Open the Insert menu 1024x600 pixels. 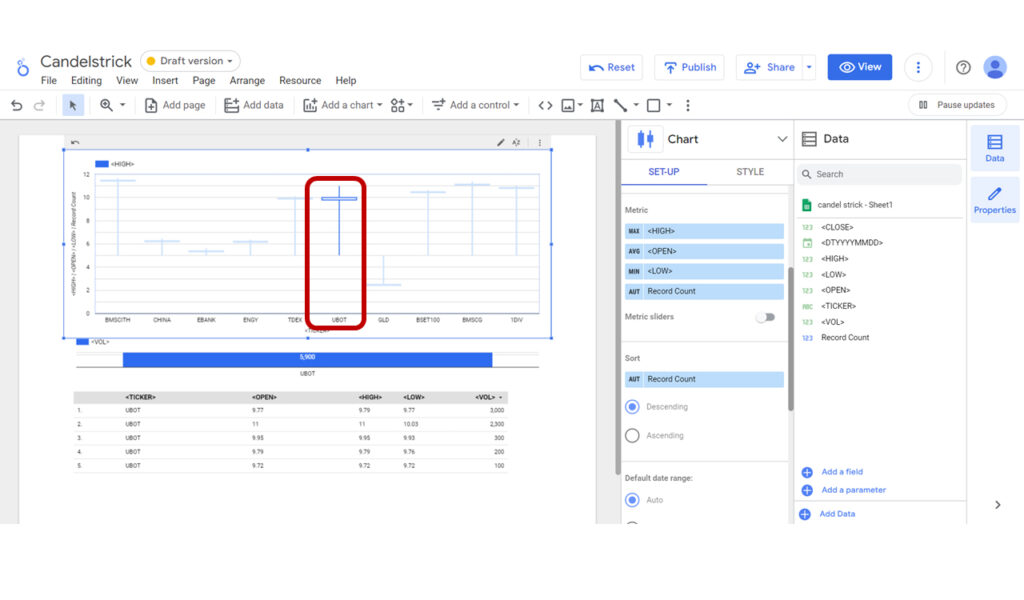click(x=165, y=80)
